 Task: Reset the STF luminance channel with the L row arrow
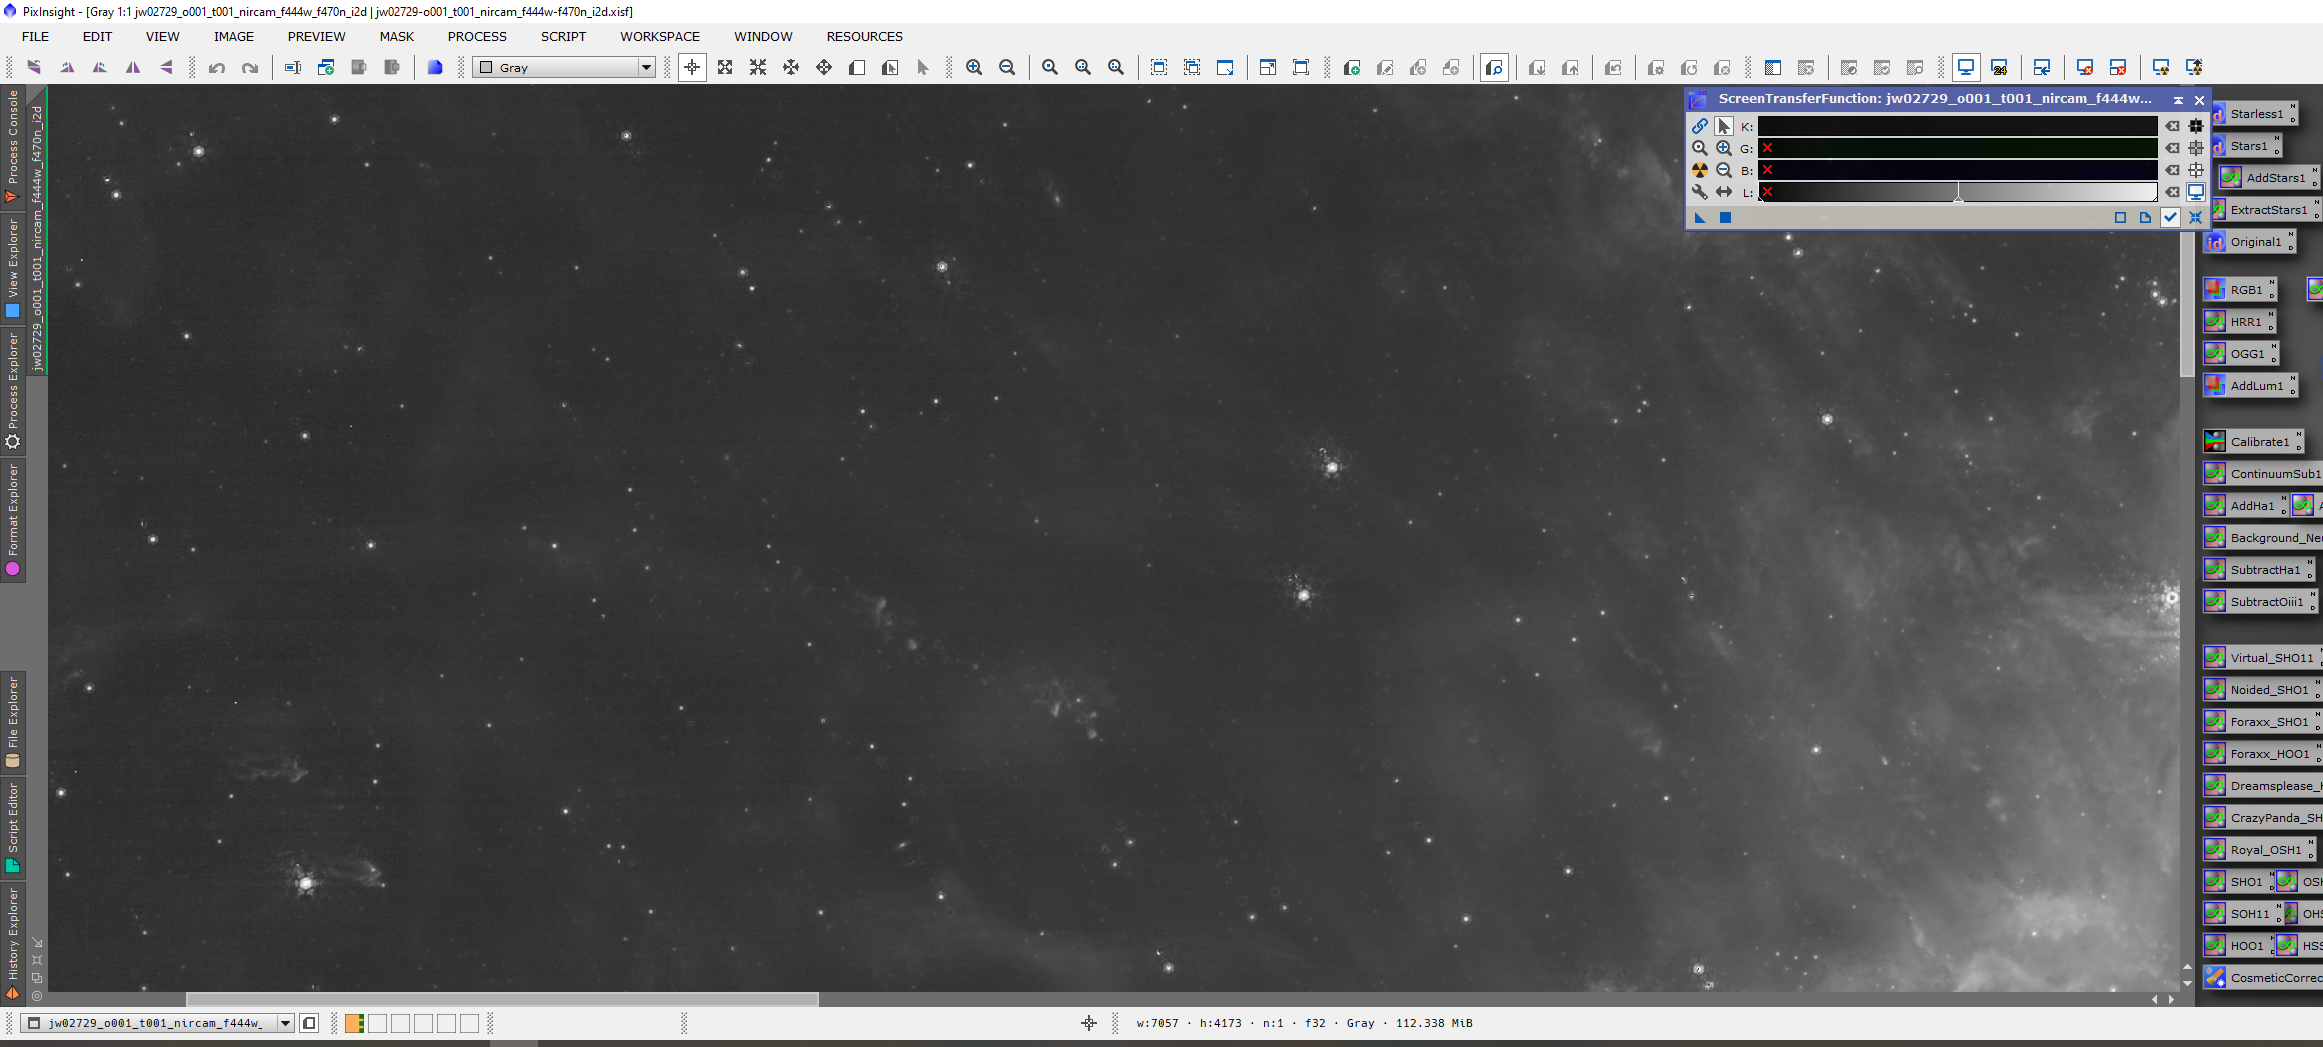(2173, 192)
